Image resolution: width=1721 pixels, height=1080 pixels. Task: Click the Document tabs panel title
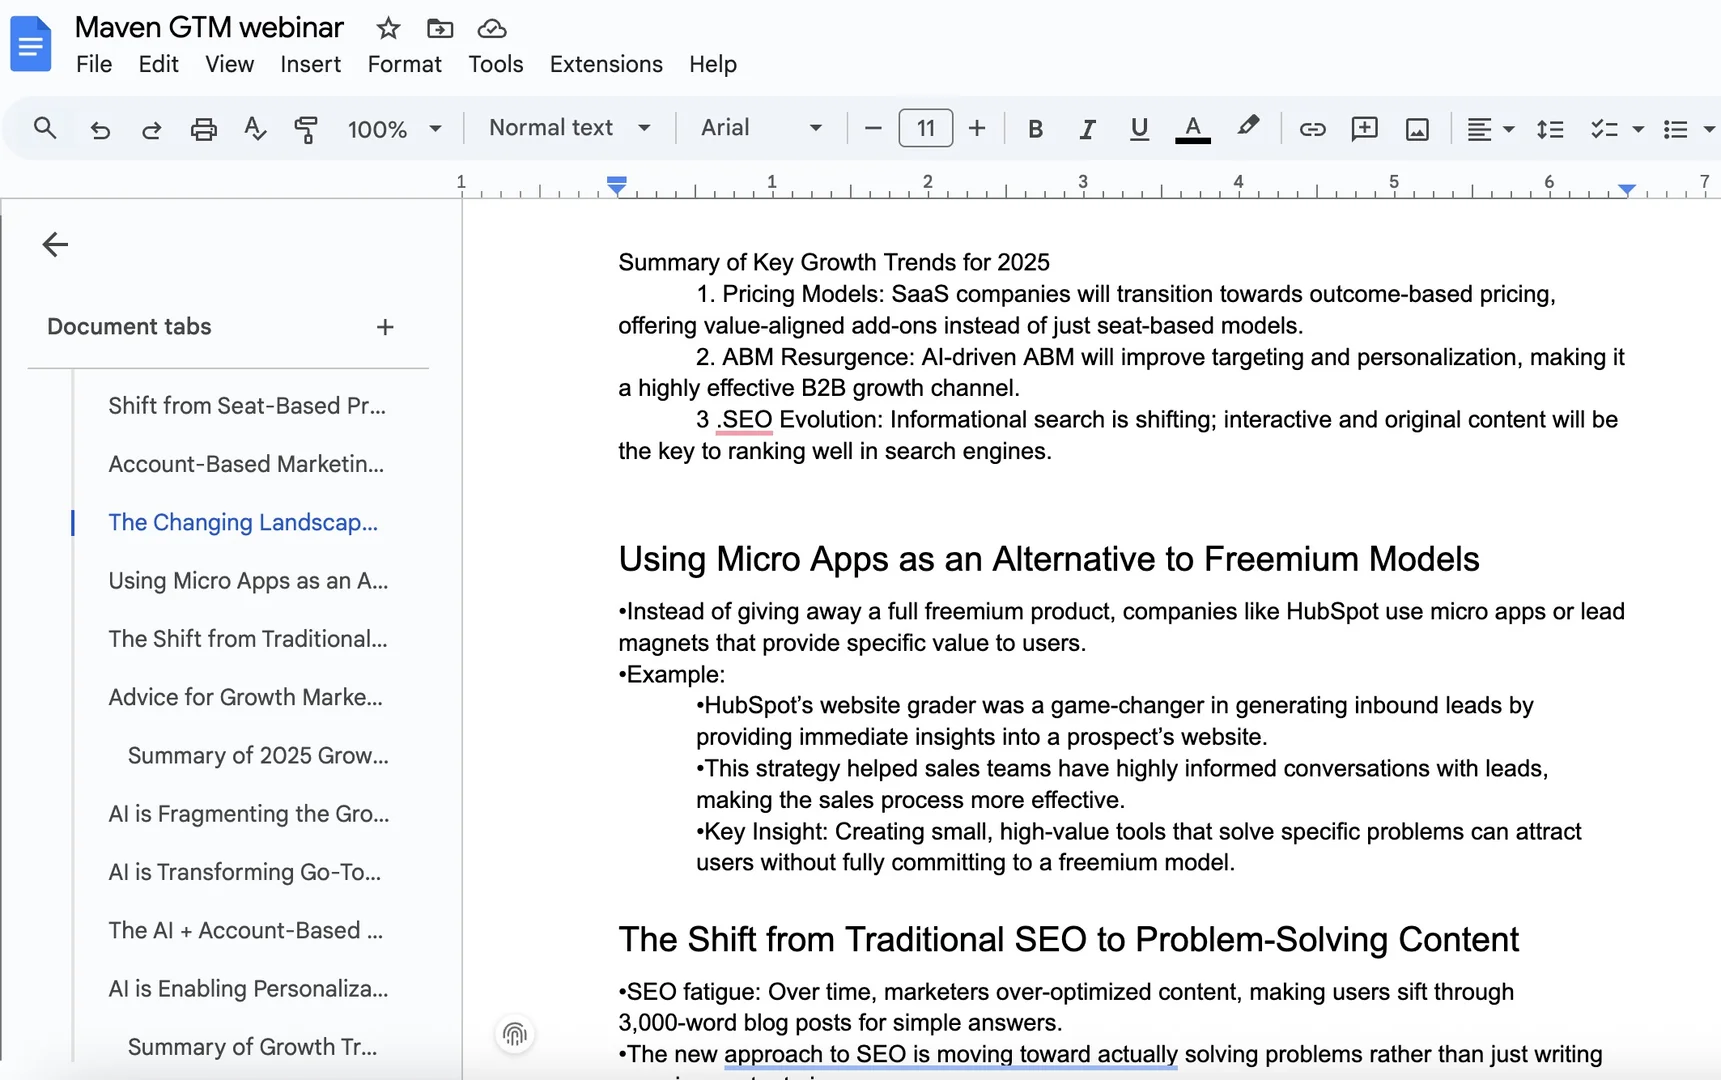(x=129, y=327)
